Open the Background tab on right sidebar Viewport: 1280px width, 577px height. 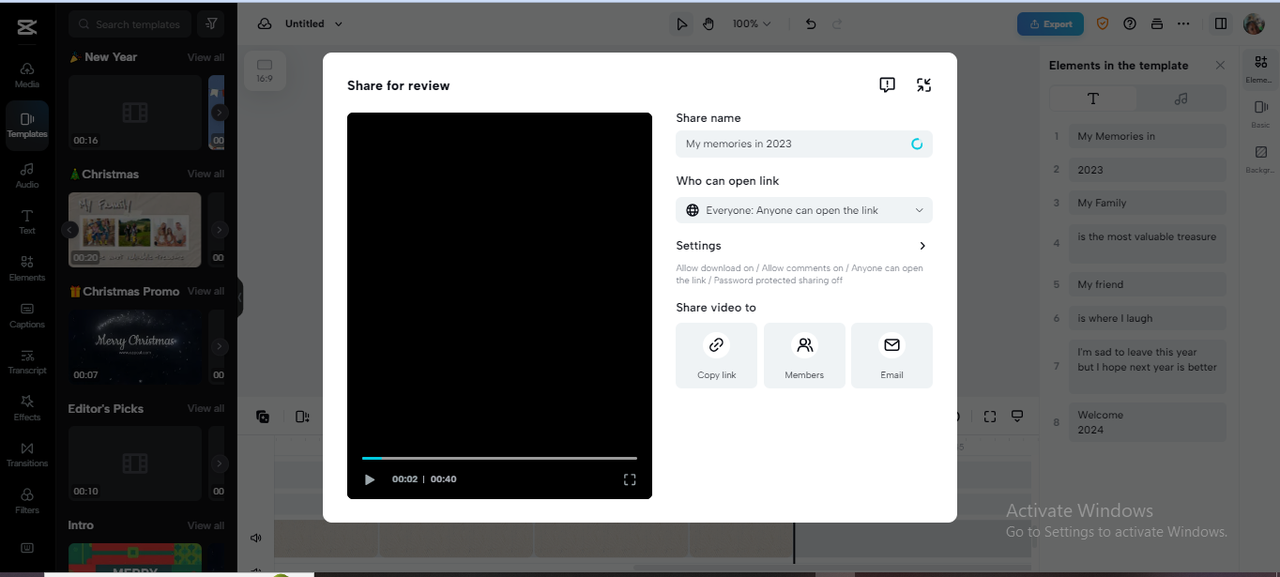[1260, 159]
